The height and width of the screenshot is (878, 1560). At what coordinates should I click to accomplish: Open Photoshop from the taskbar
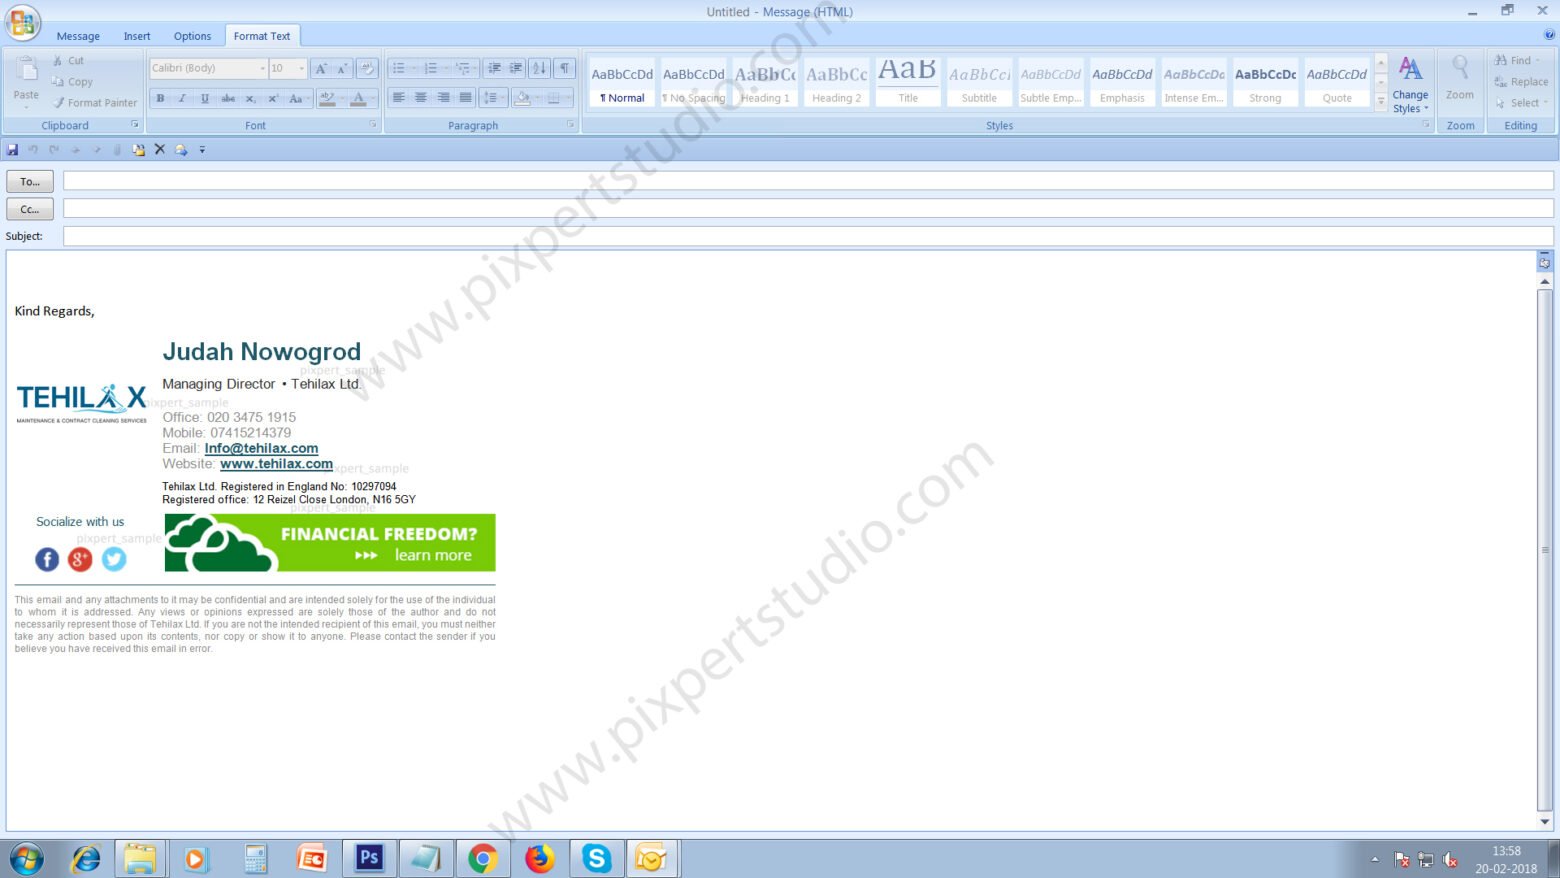pyautogui.click(x=369, y=858)
